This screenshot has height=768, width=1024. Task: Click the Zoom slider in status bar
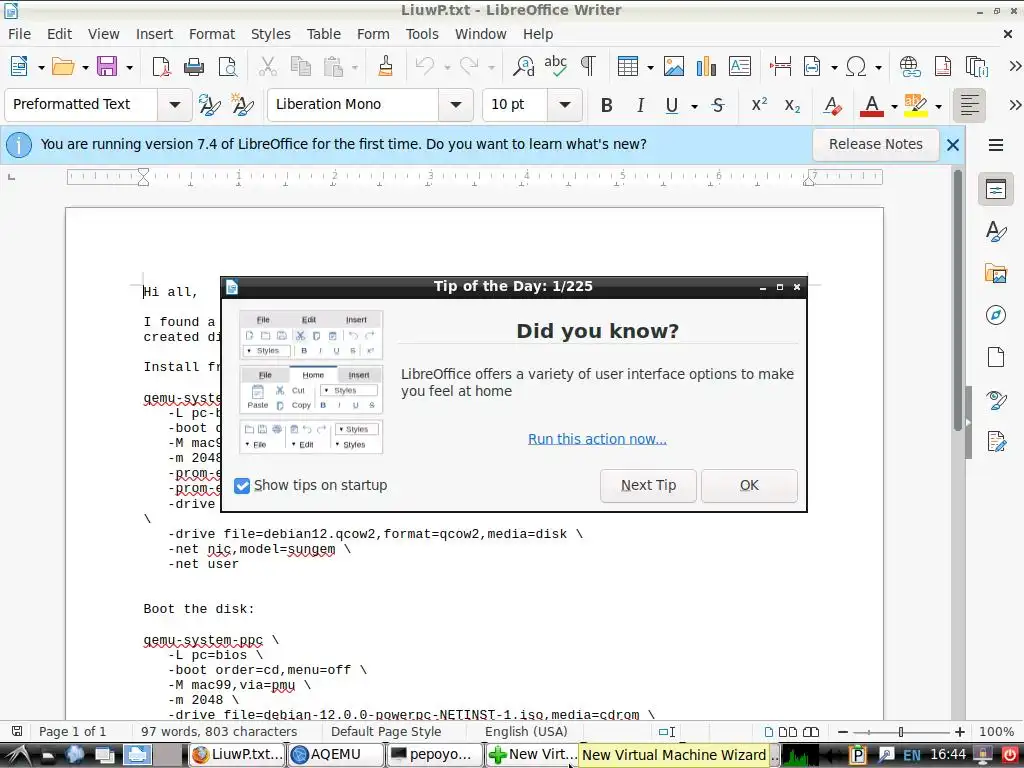[901, 732]
